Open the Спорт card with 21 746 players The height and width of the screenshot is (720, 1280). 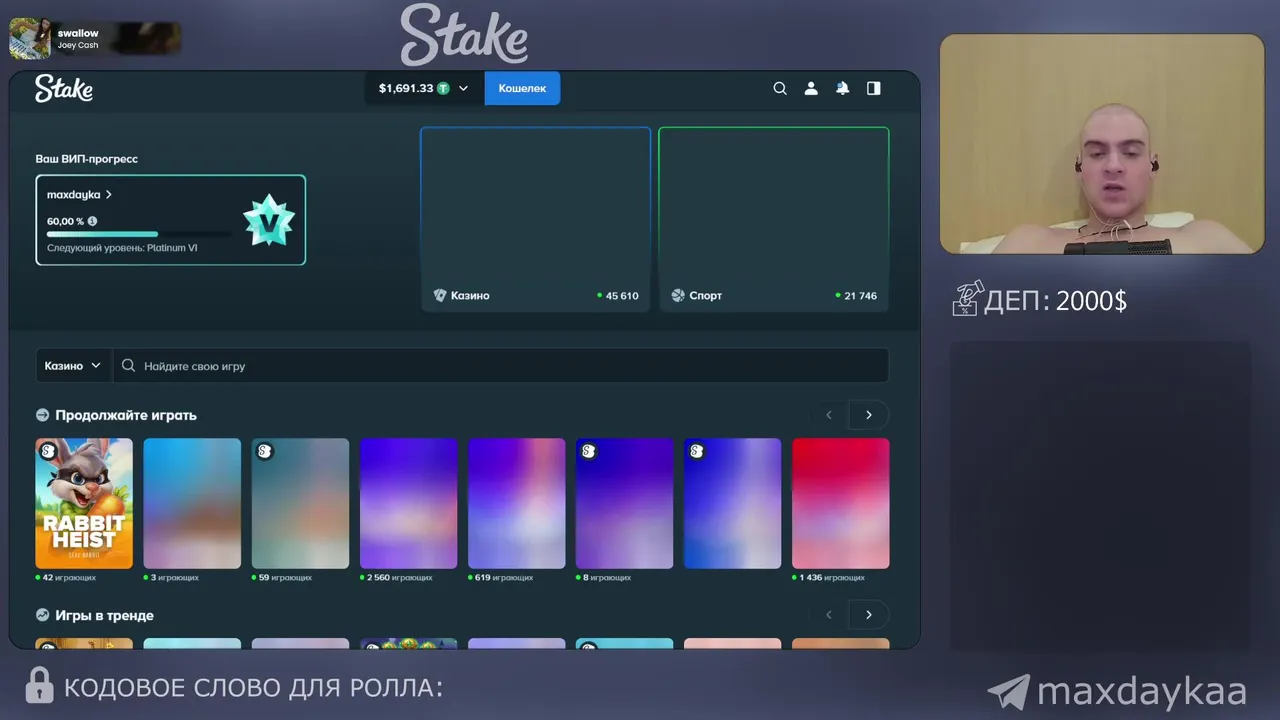coord(773,219)
